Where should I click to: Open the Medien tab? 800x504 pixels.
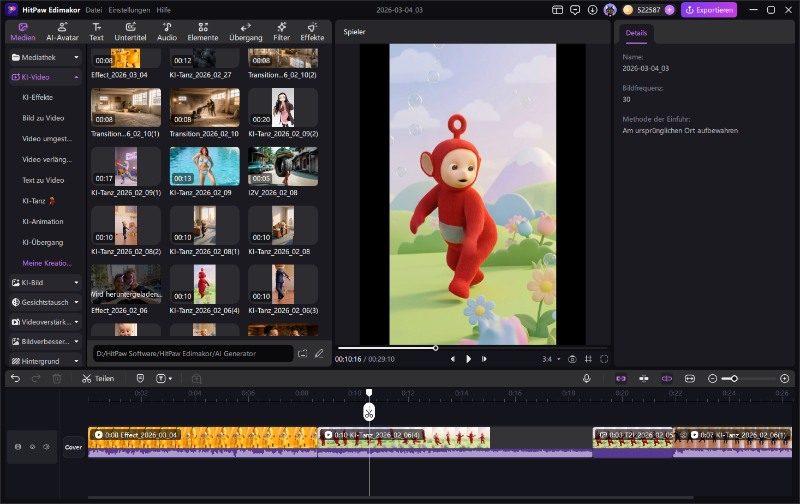pos(23,32)
